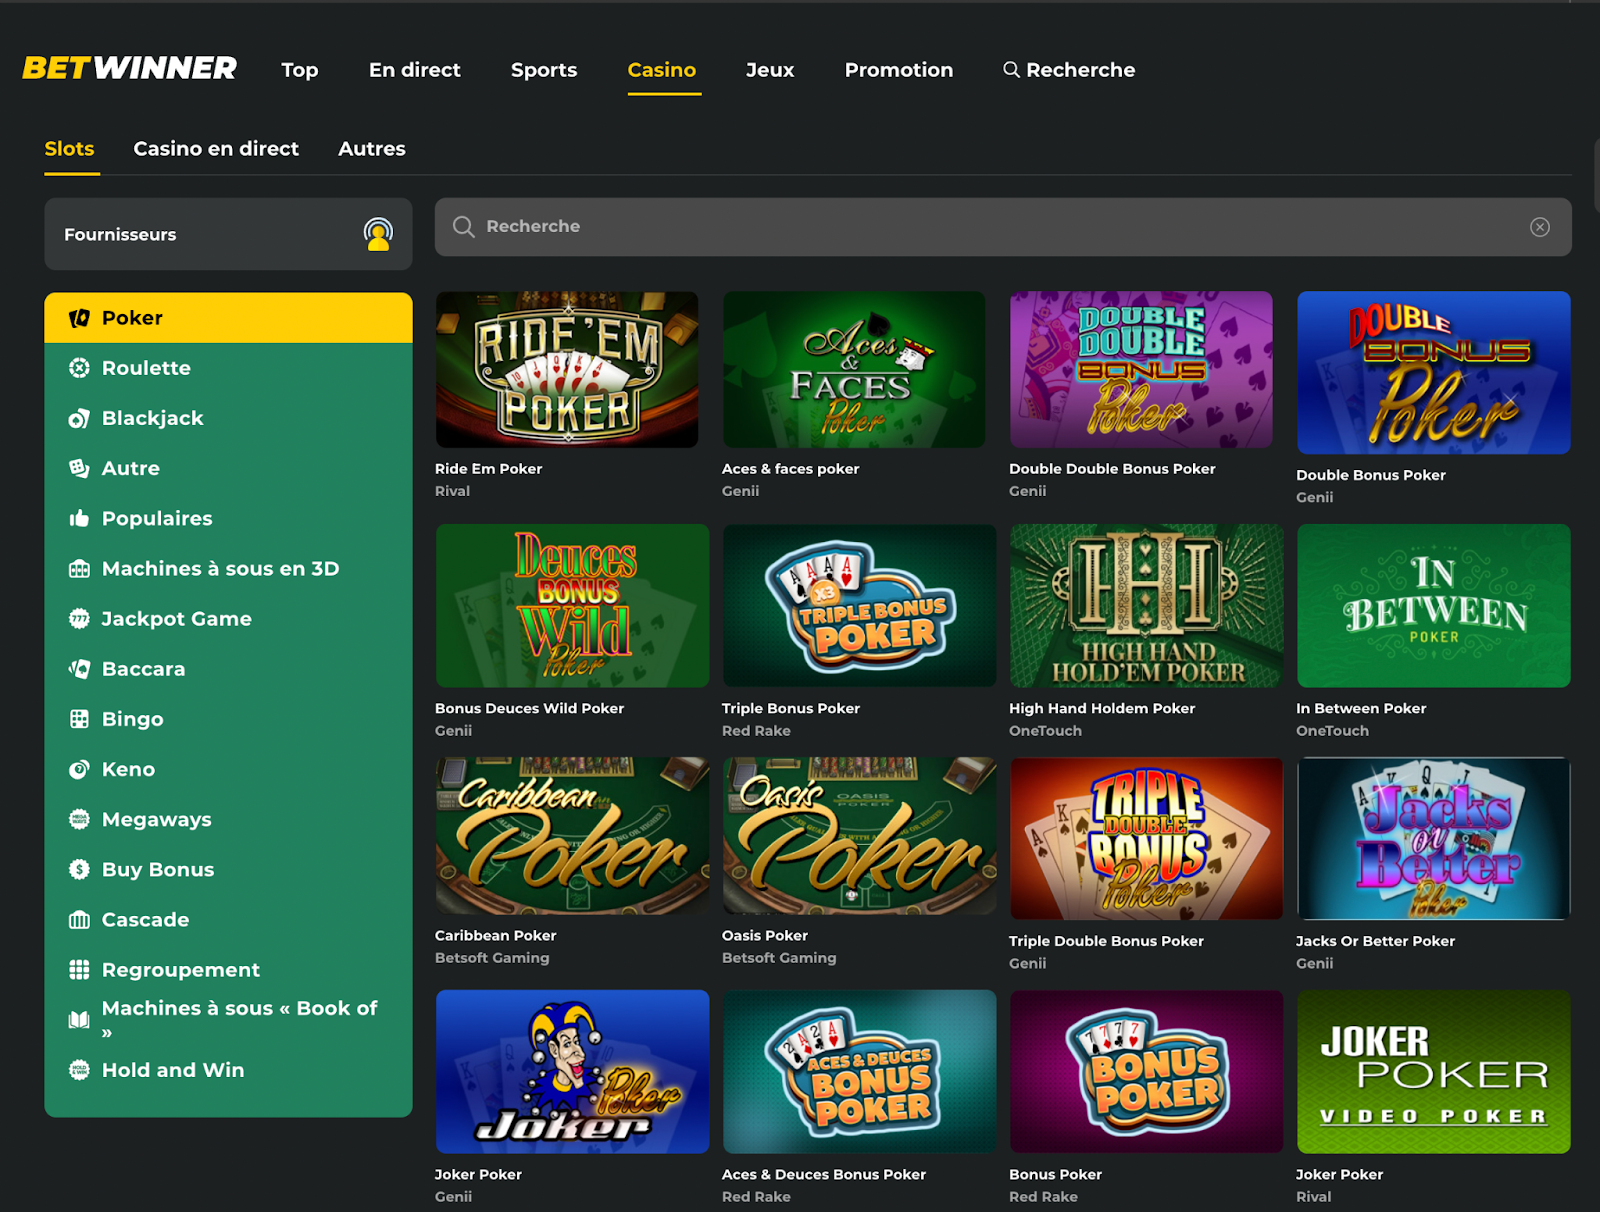Select Roulette category label
The width and height of the screenshot is (1600, 1212).
[146, 368]
